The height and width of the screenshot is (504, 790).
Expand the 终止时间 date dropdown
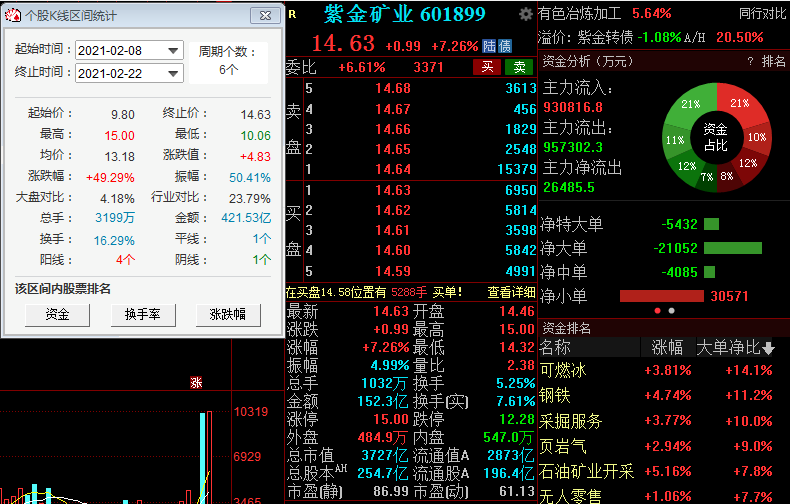[x=173, y=74]
